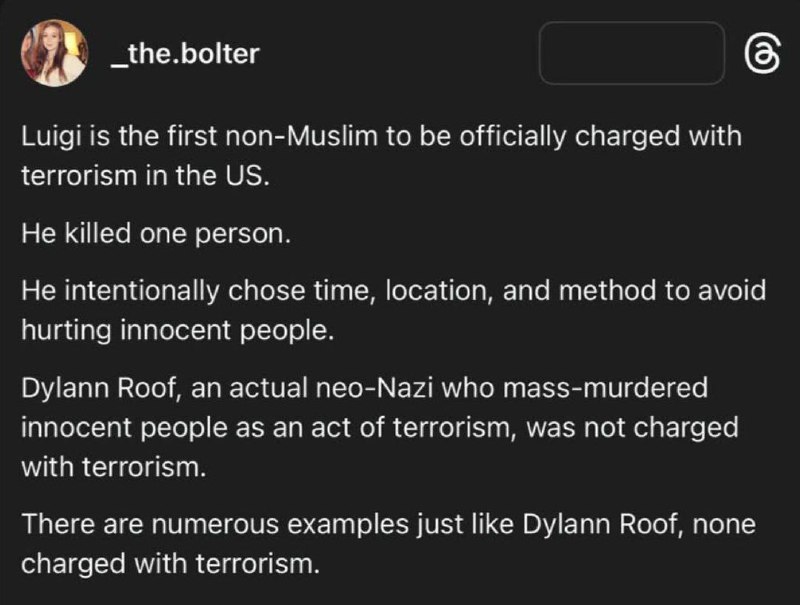
Task: Click the final line "charged with terrorism."
Action: [170, 564]
